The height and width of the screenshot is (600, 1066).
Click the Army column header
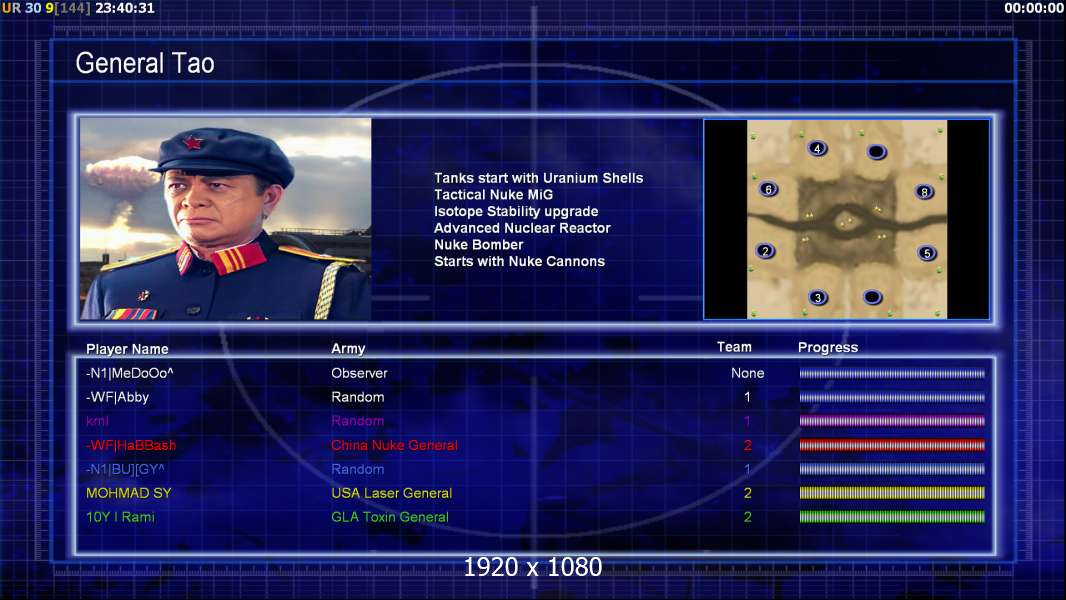click(x=348, y=349)
